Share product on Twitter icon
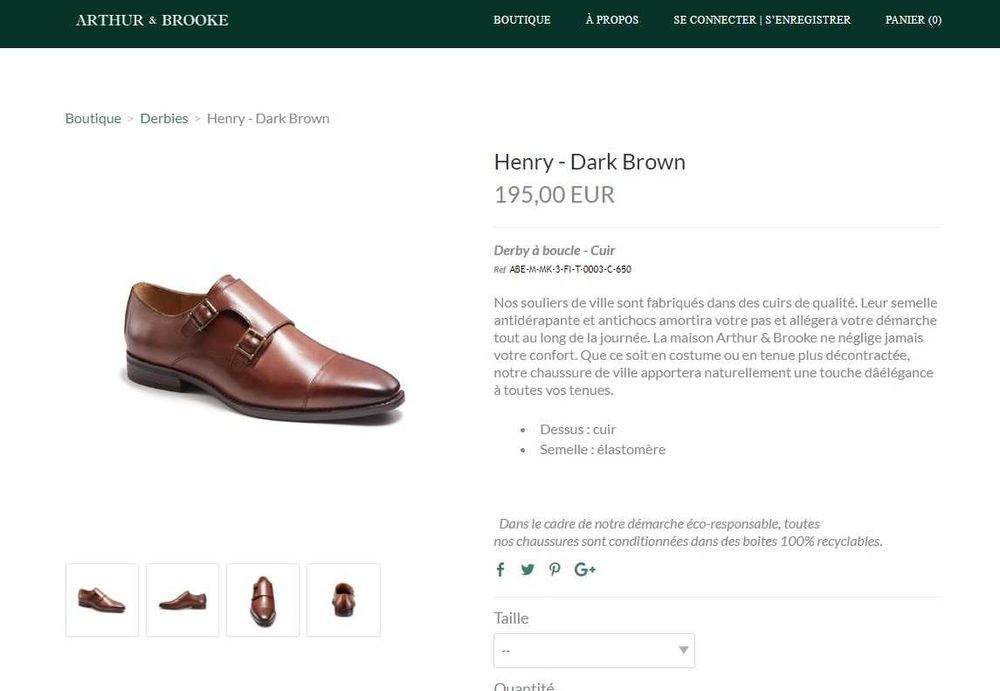1000x691 pixels. pyautogui.click(x=527, y=570)
